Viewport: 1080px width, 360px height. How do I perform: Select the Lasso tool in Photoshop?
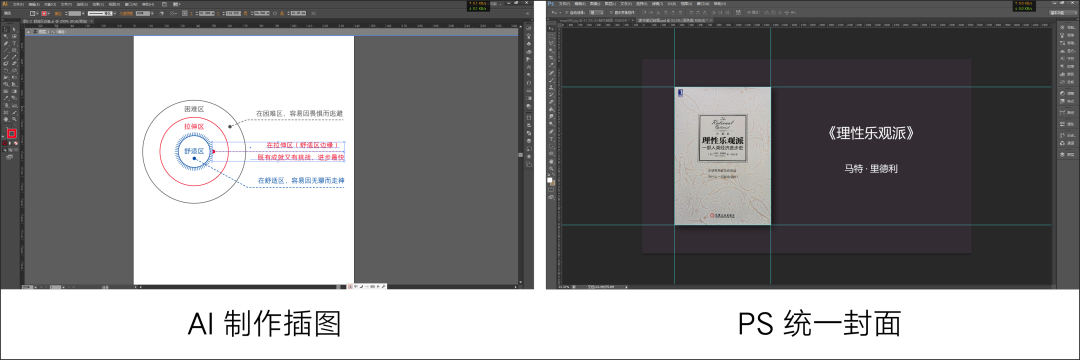551,43
